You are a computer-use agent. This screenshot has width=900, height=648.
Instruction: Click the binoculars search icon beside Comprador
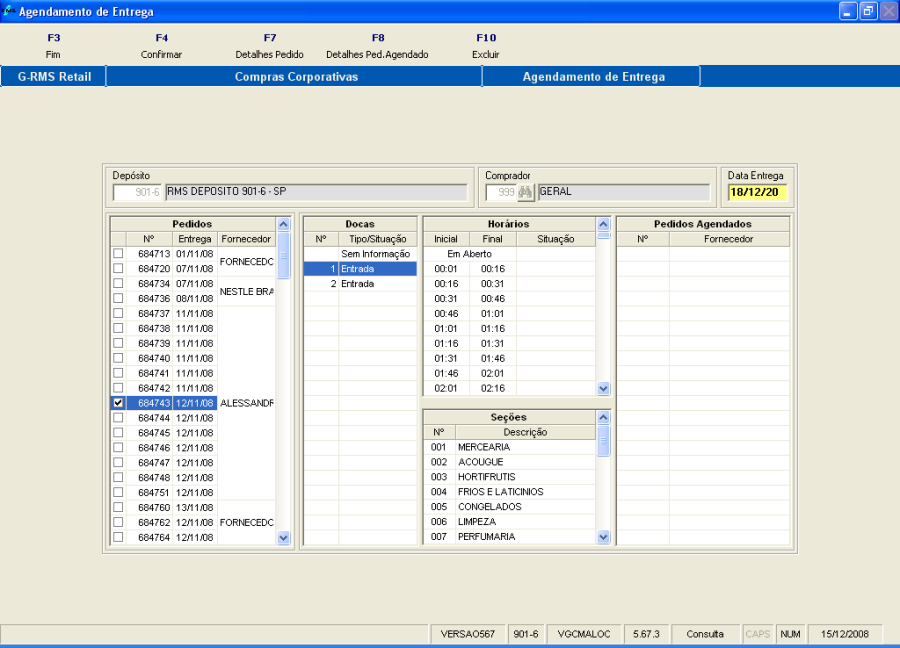click(x=526, y=192)
